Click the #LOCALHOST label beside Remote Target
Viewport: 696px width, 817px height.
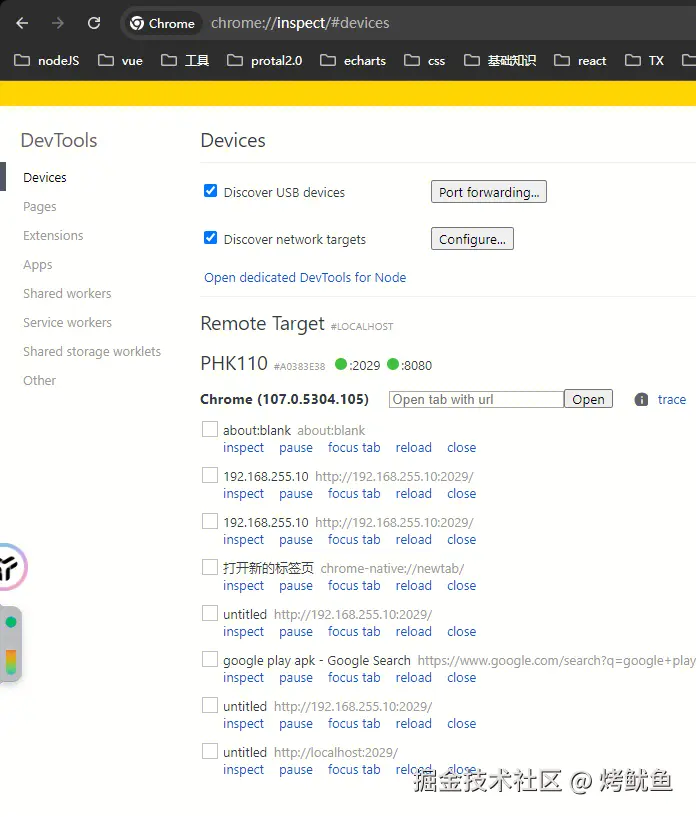point(362,327)
